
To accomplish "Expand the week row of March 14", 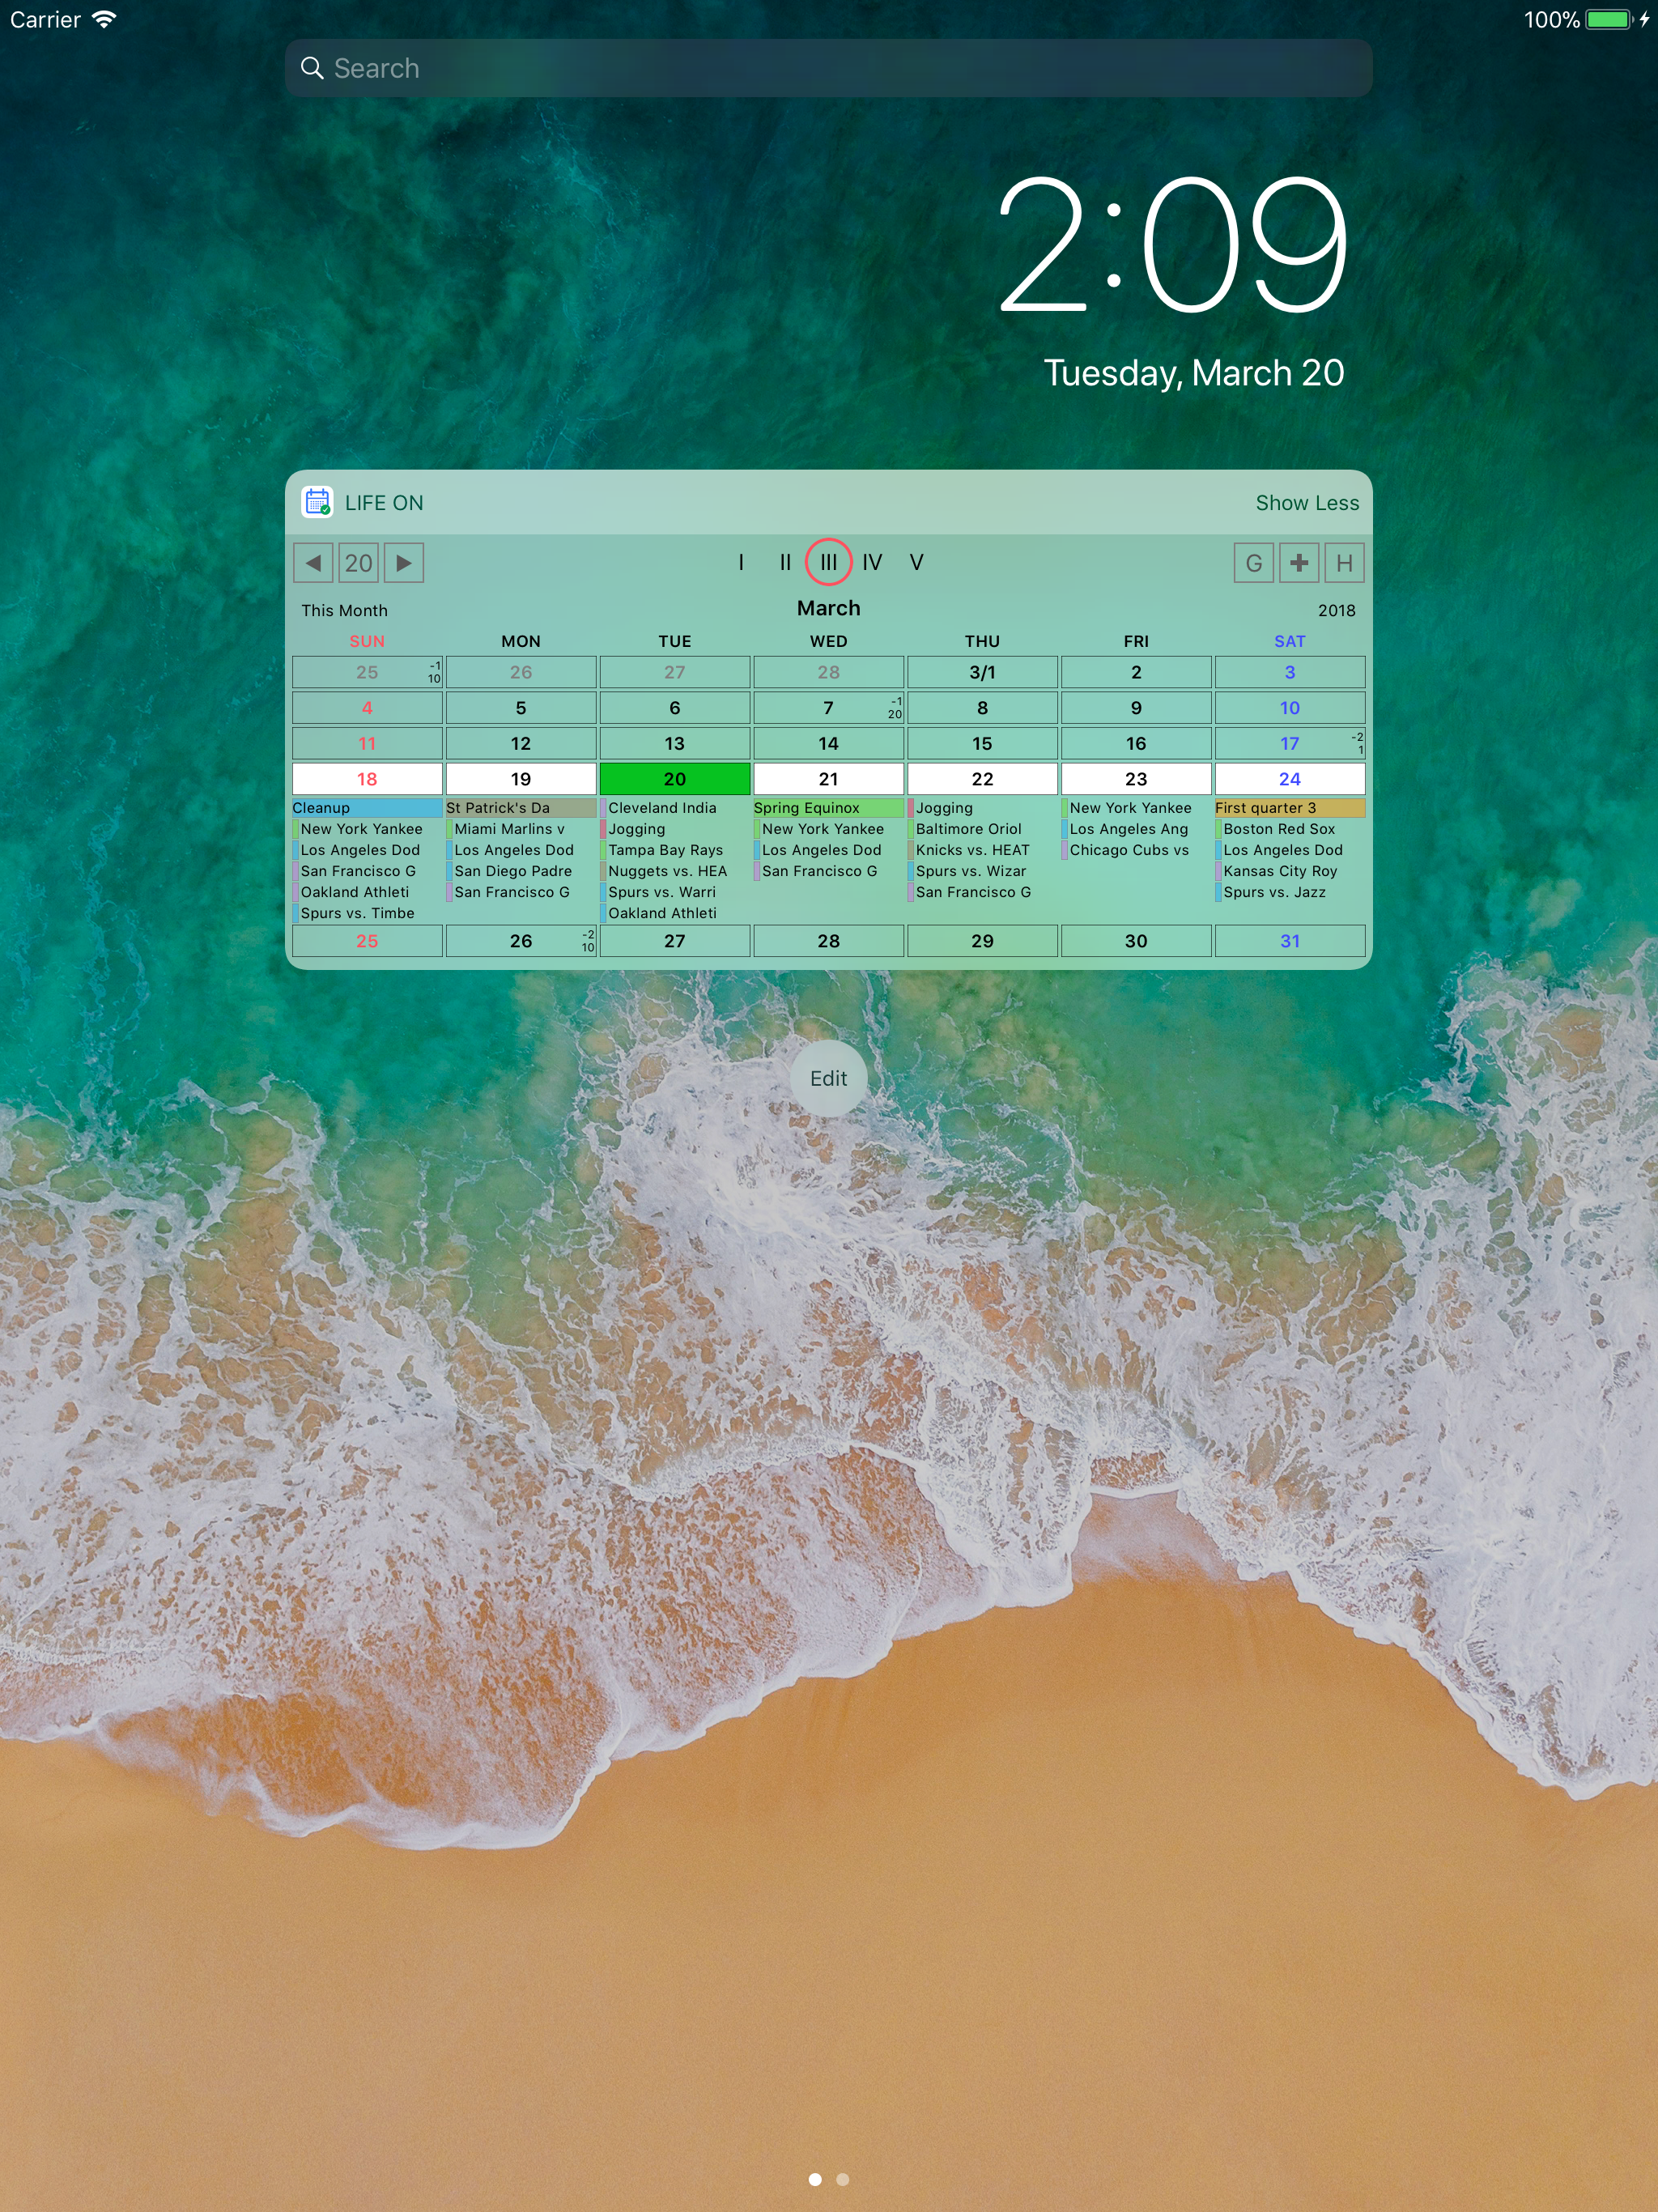I will (x=828, y=743).
